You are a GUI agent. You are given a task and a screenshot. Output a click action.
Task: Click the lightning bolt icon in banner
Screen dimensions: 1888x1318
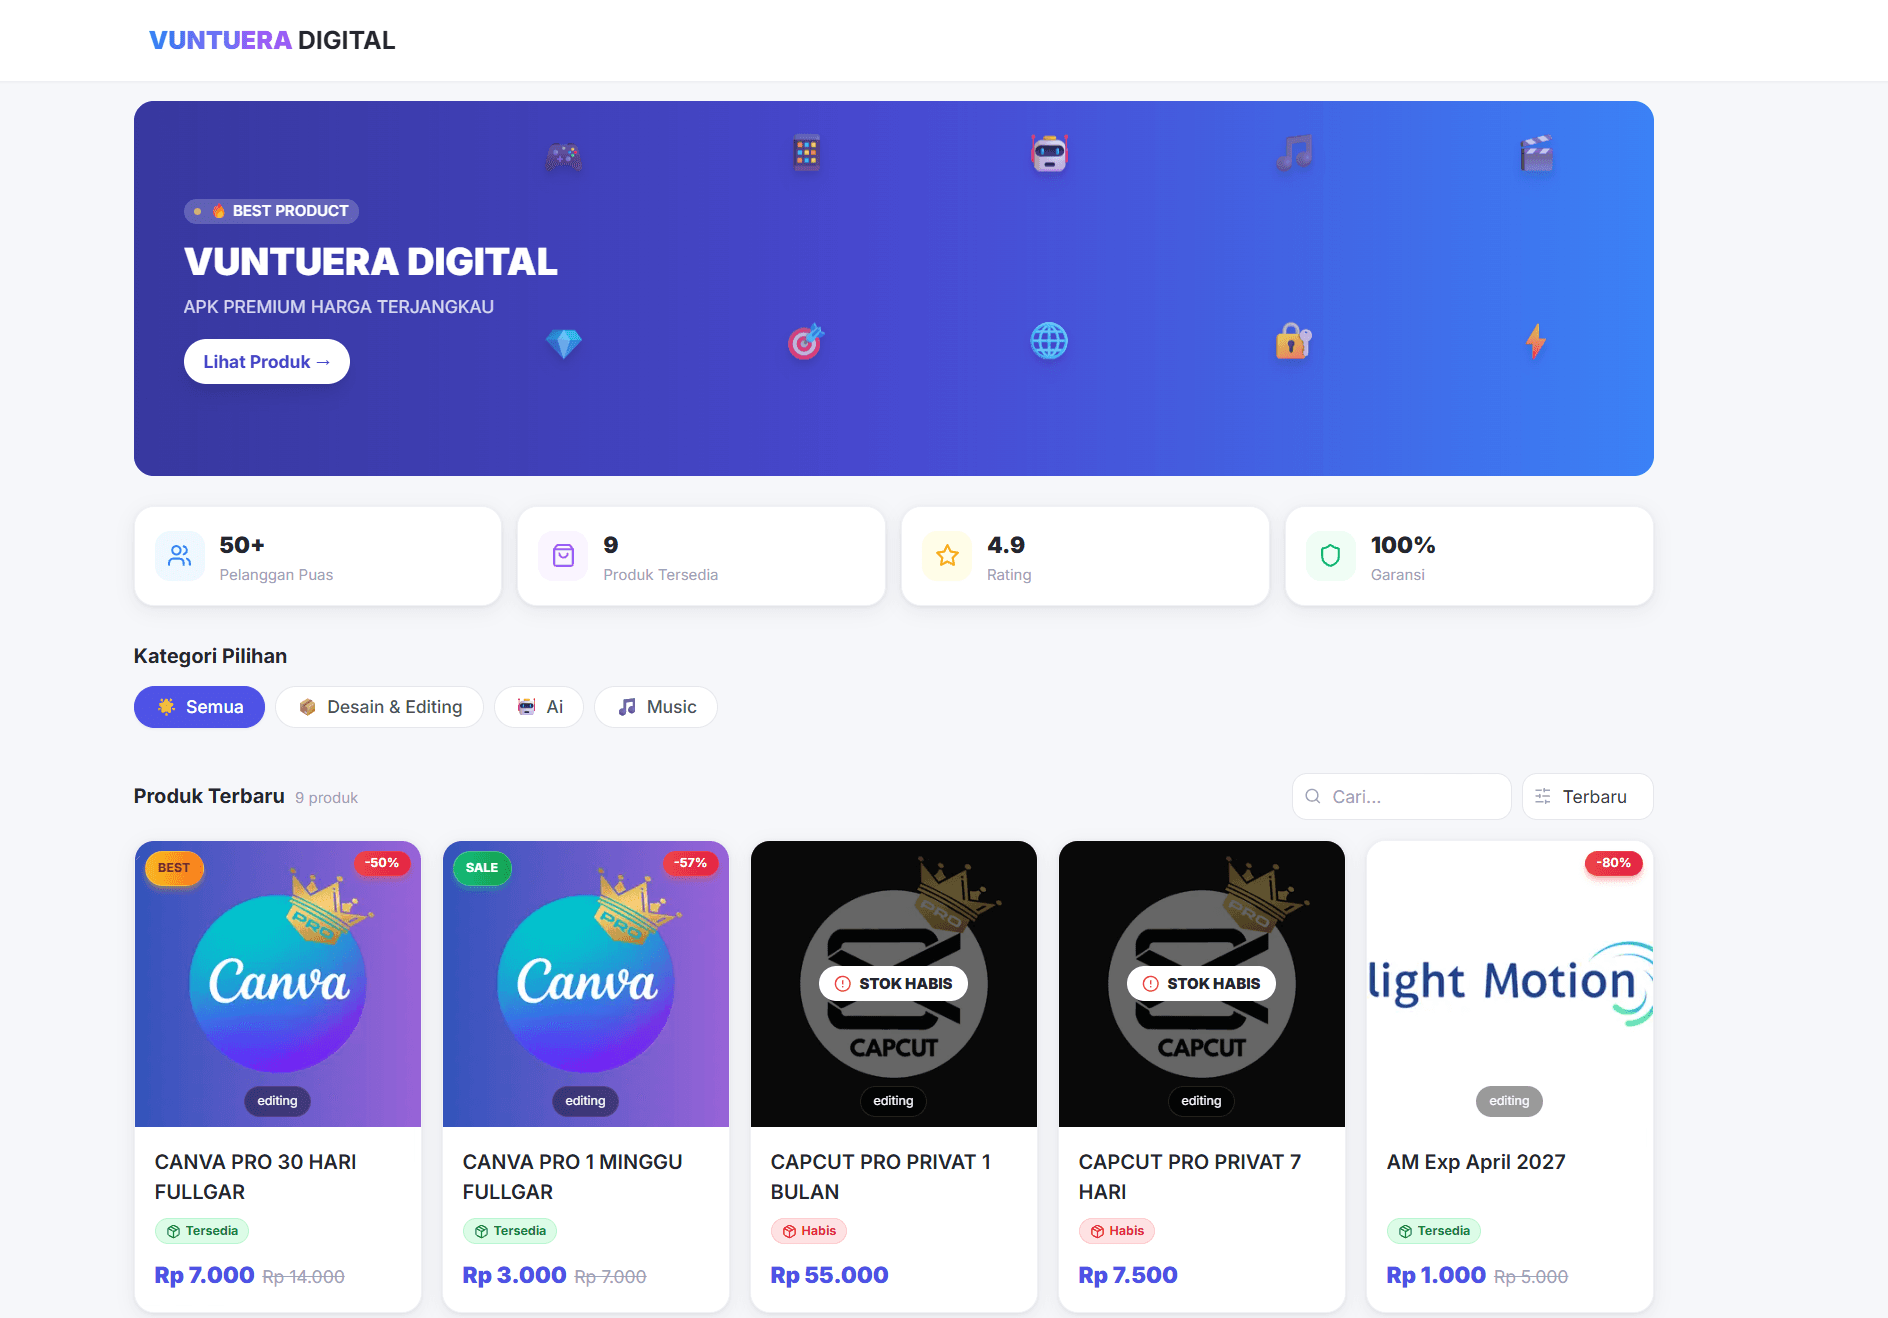click(1536, 342)
